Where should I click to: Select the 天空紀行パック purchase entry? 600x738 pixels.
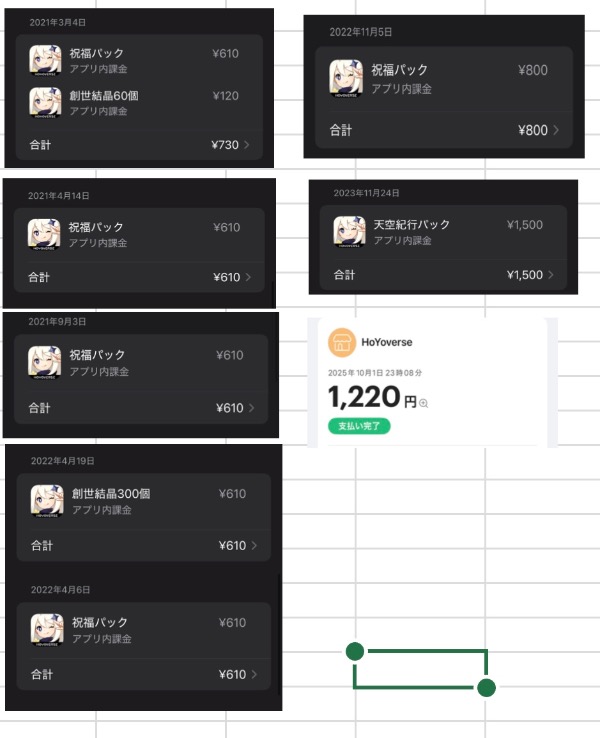[x=443, y=232]
